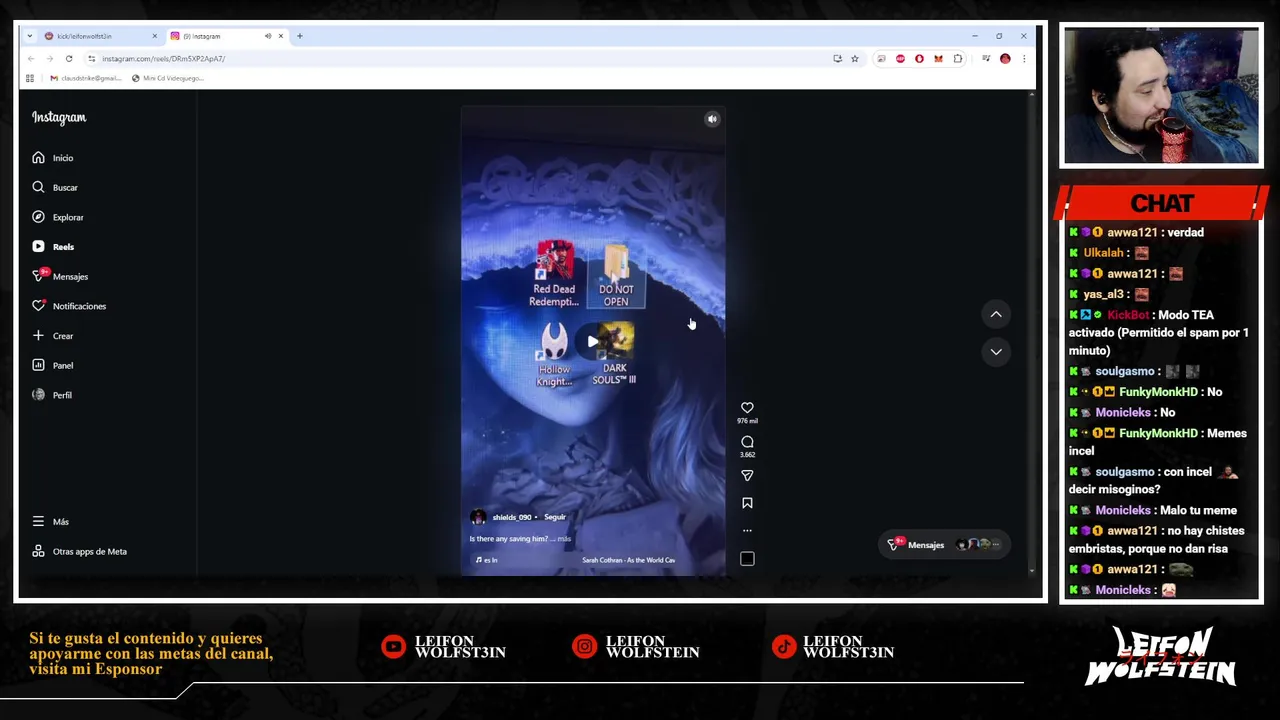Open a new browser tab with the plus button
The height and width of the screenshot is (720, 1280).
(x=299, y=36)
